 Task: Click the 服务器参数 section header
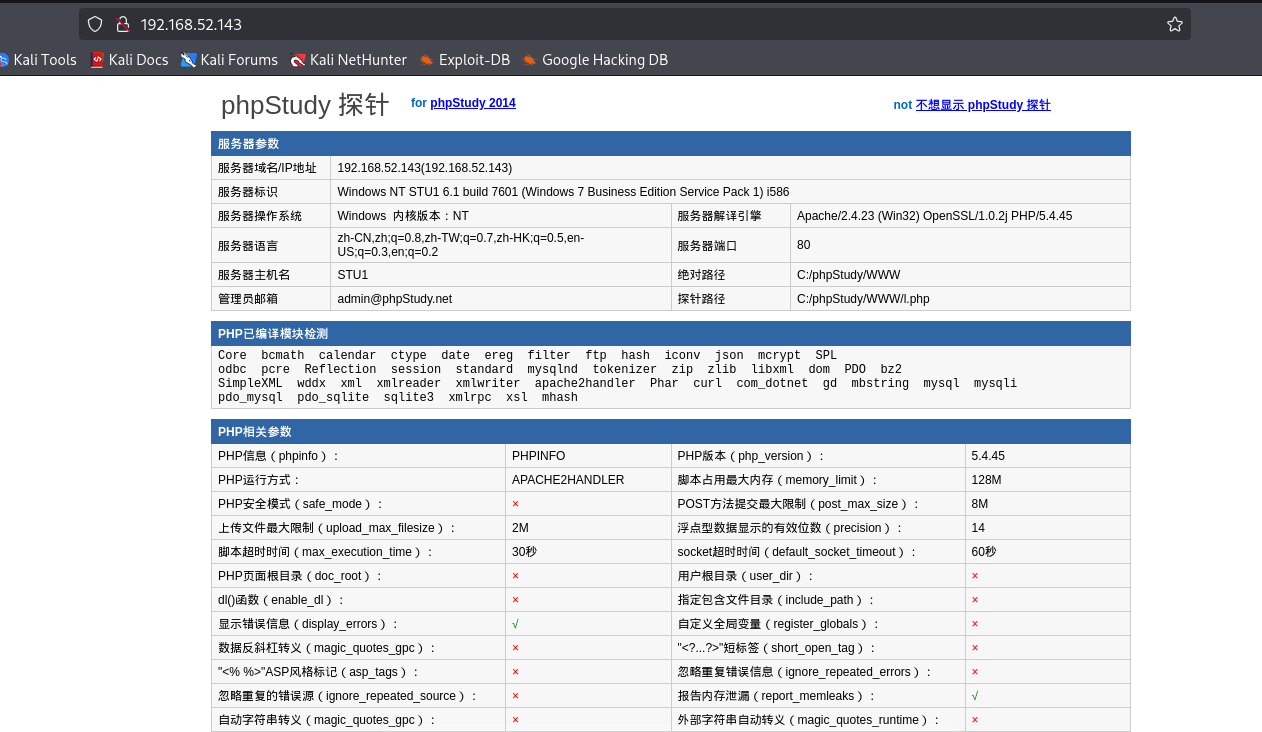249,144
